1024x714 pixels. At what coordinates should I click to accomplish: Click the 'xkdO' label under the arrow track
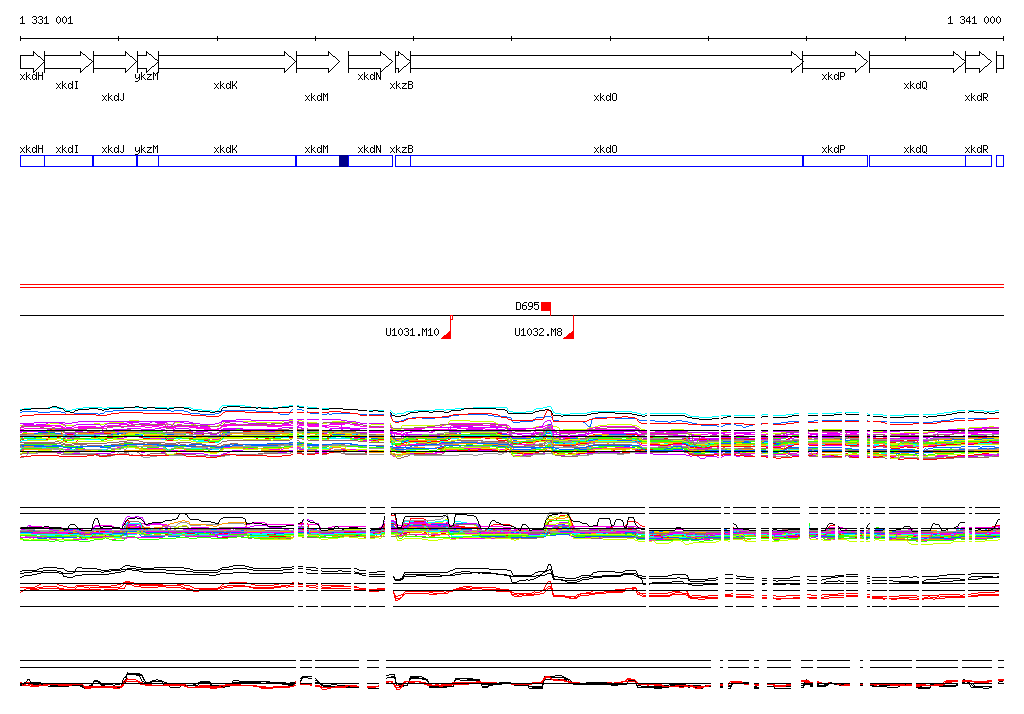pyautogui.click(x=605, y=97)
